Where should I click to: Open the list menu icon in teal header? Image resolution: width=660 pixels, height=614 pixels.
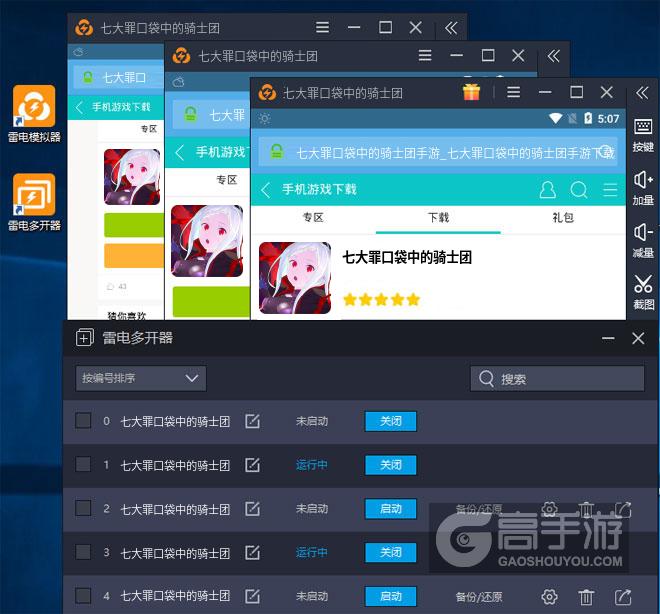pos(610,190)
